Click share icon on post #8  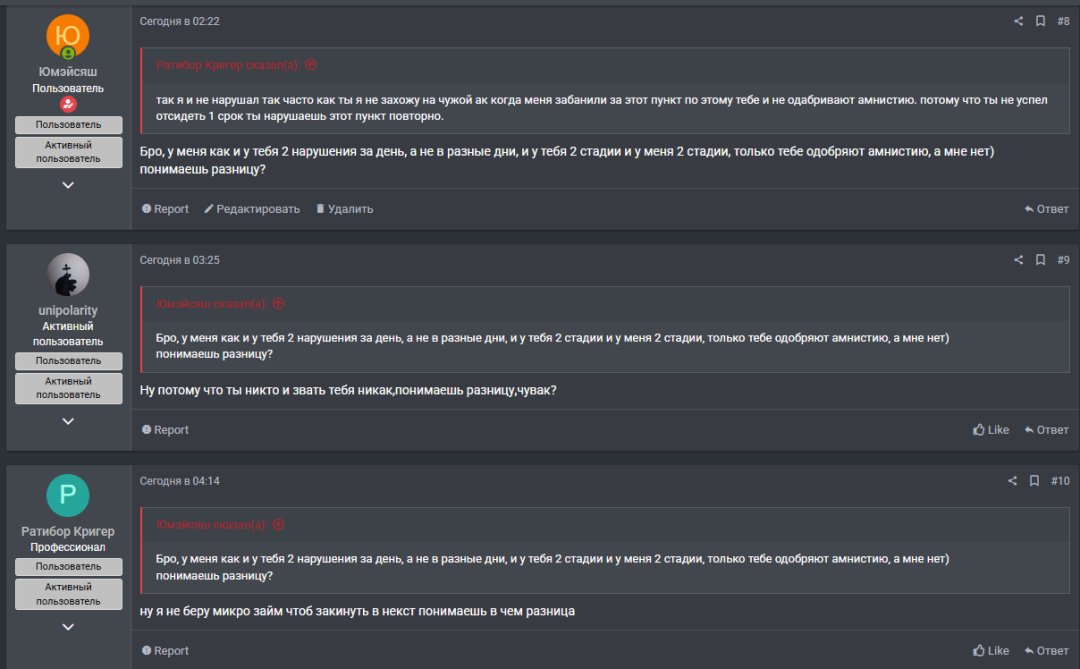click(x=1019, y=21)
